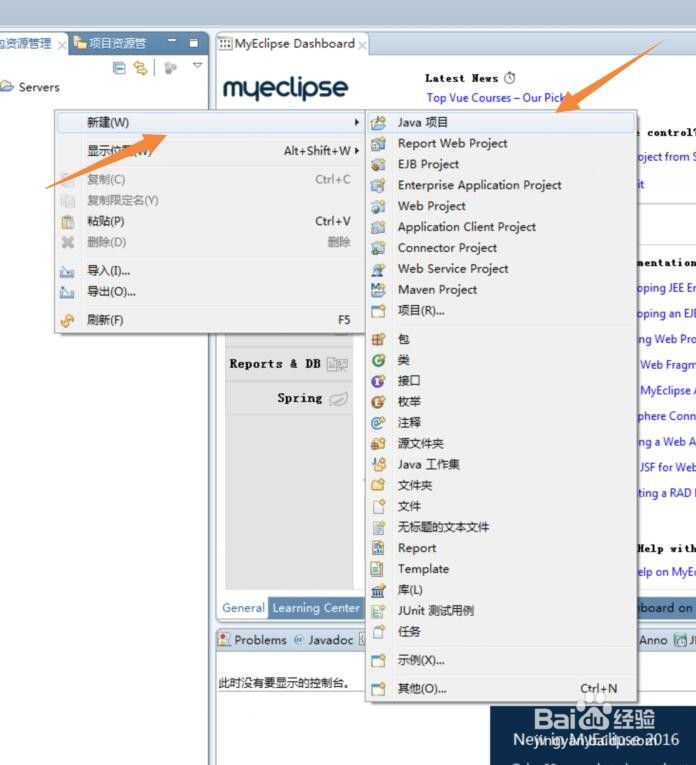Screen dimensions: 696x765
Task: Click the Web Project globe icon
Action: 378,206
